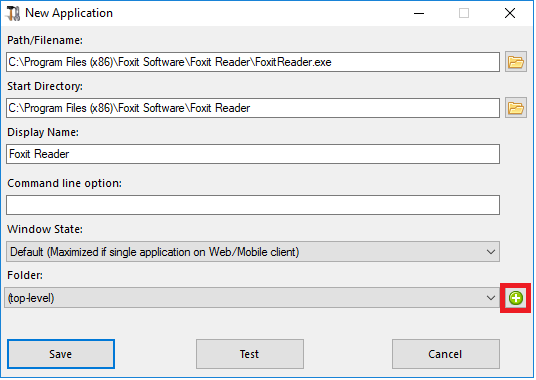Click the disabled maximize window icon
Screen dimensions: 536x380
[464, 13]
